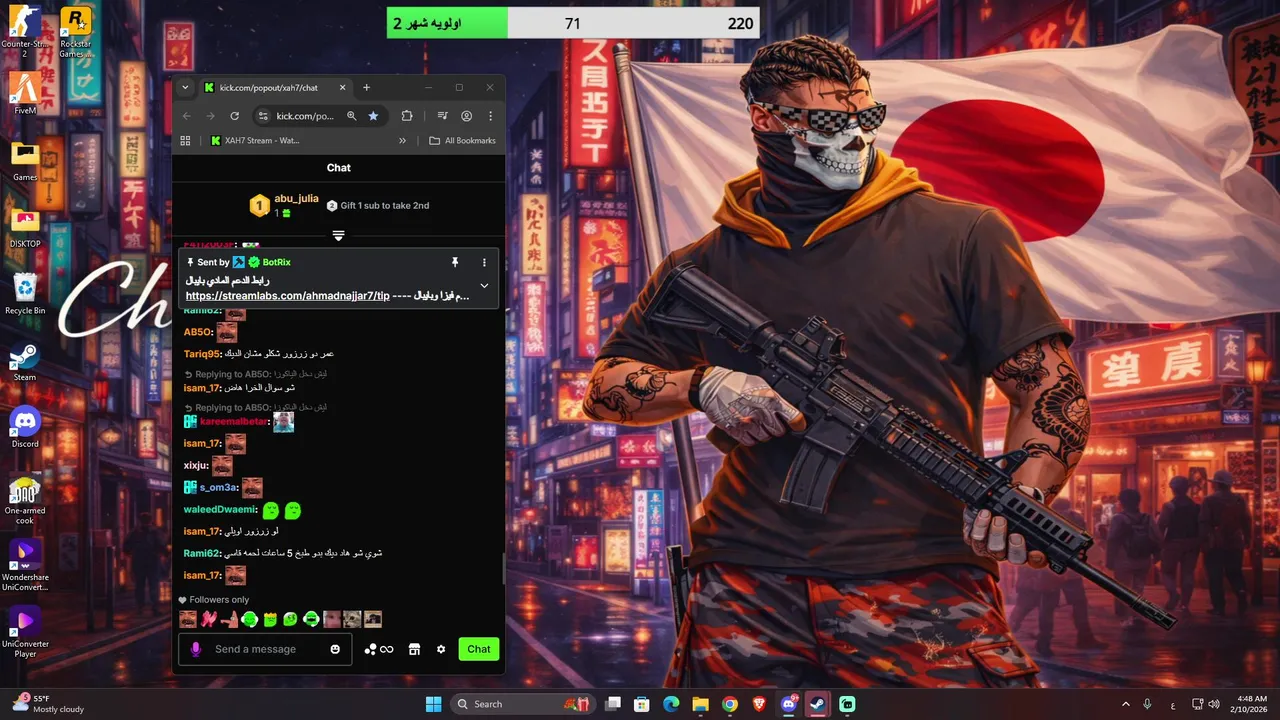Click the forward navigation arrow
This screenshot has width=1280, height=720.
(x=210, y=116)
